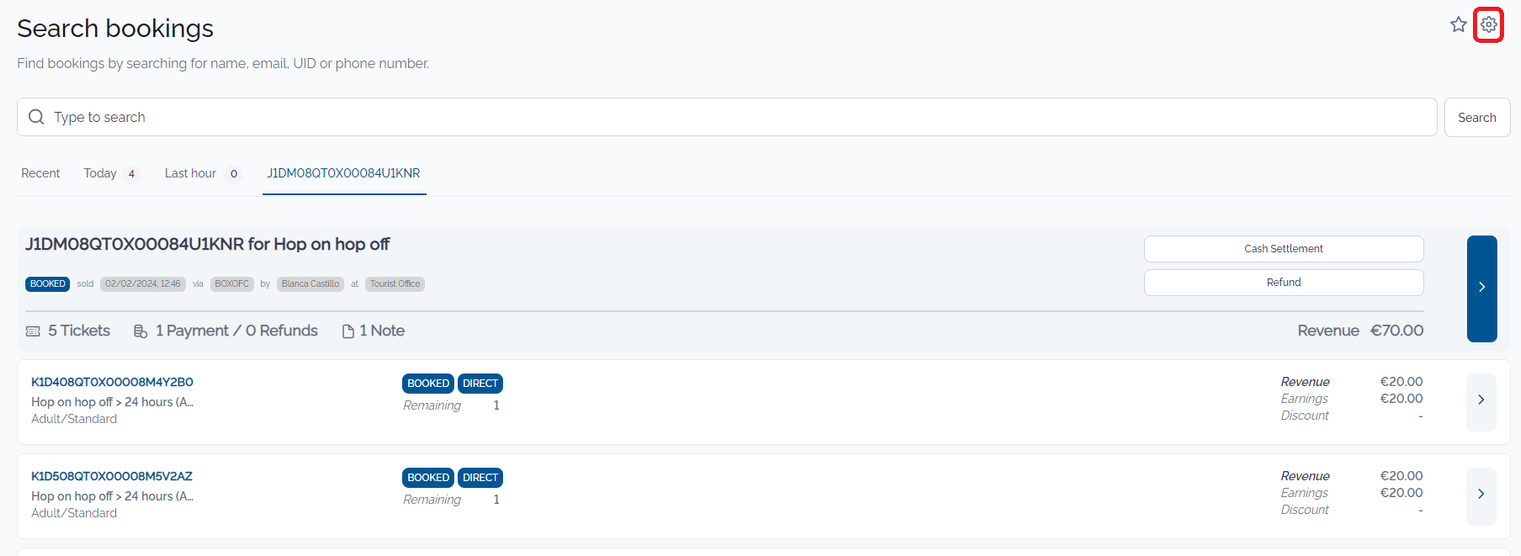1521x556 pixels.
Task: Focus the Type to search field
Action: (727, 117)
